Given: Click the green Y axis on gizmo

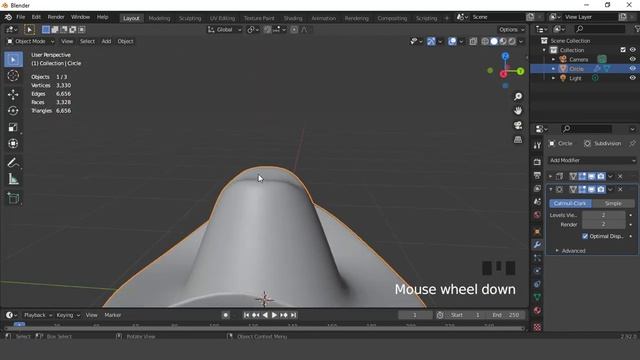Looking at the screenshot, I should 520,71.
